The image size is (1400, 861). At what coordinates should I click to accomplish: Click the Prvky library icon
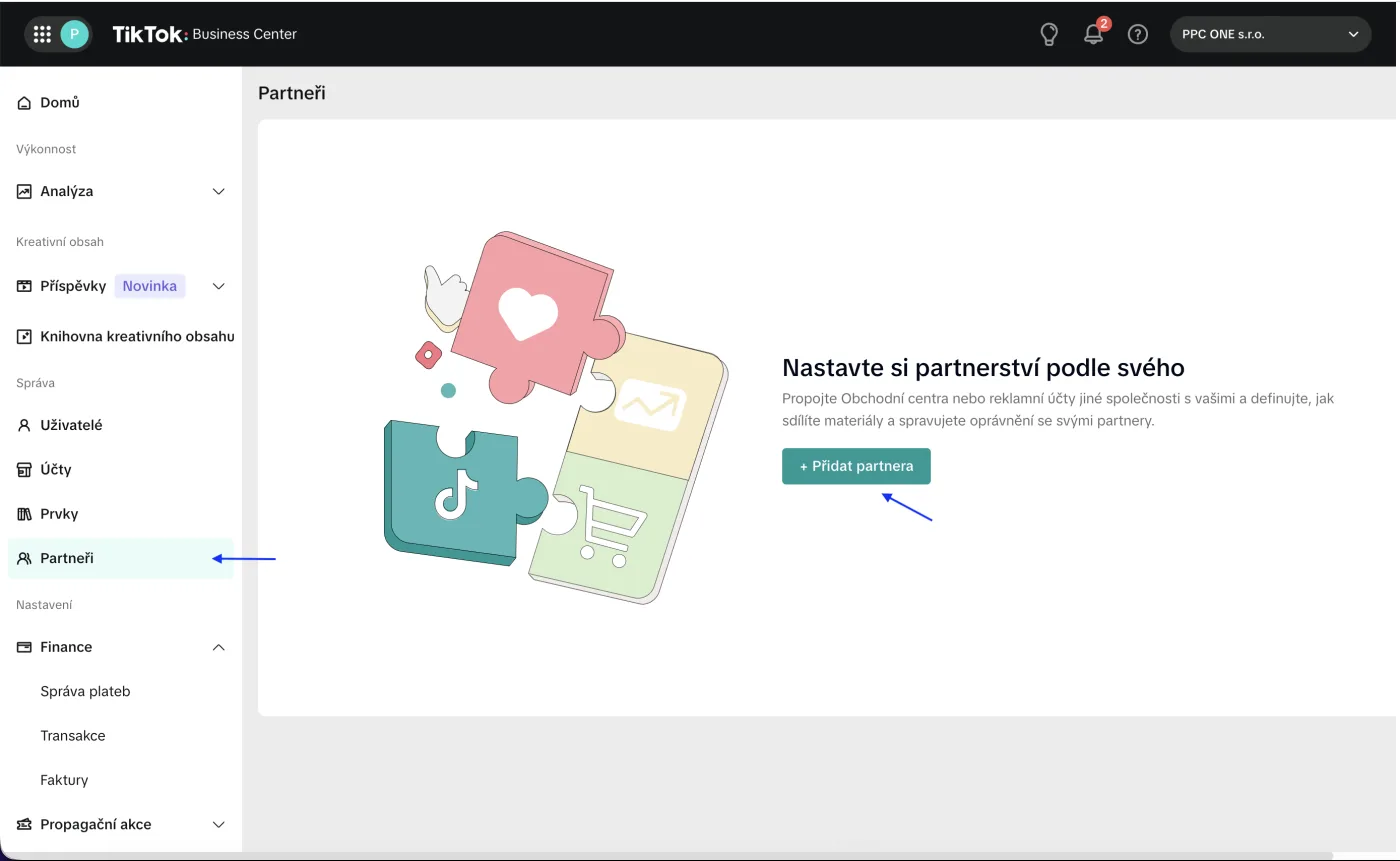pyautogui.click(x=25, y=514)
